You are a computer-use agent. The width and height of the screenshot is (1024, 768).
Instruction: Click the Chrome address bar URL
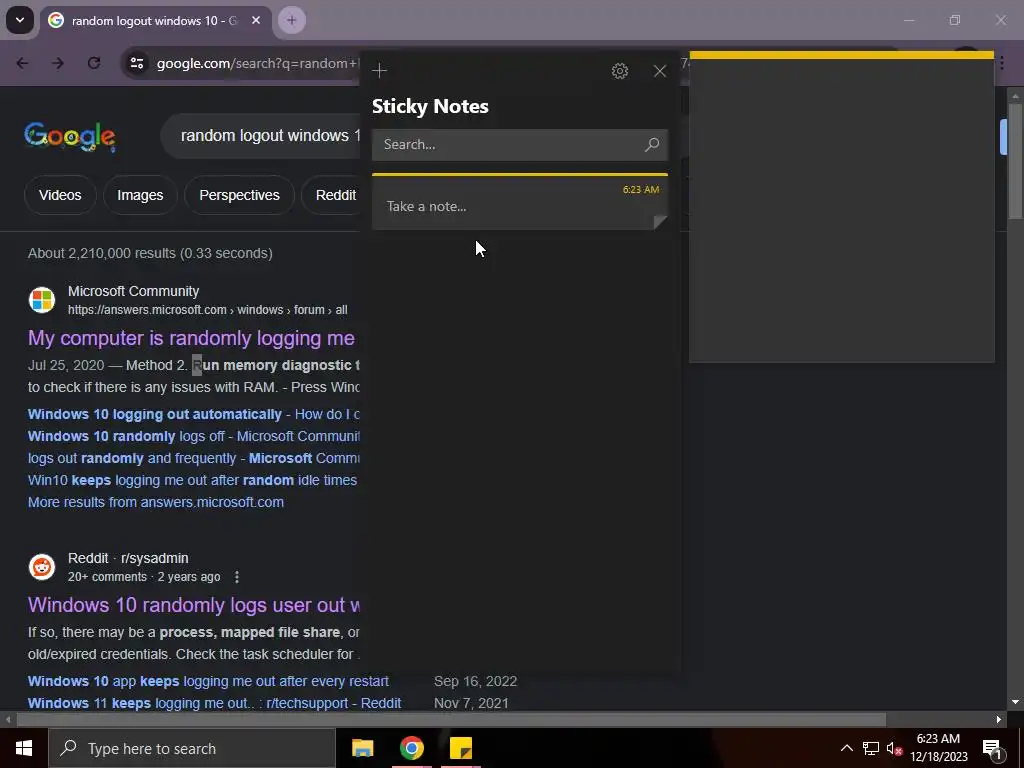point(257,63)
